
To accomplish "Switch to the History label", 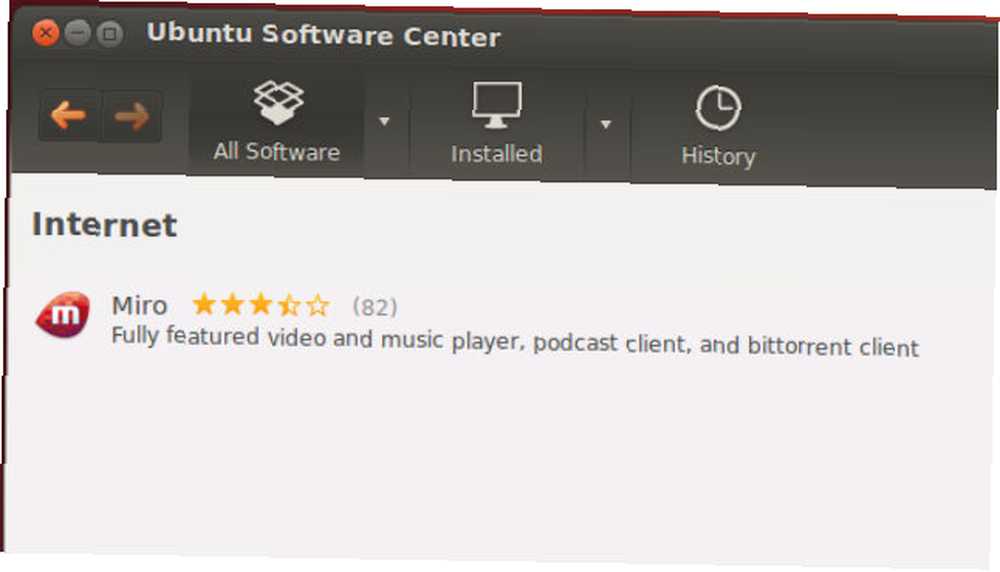I will coord(718,156).
